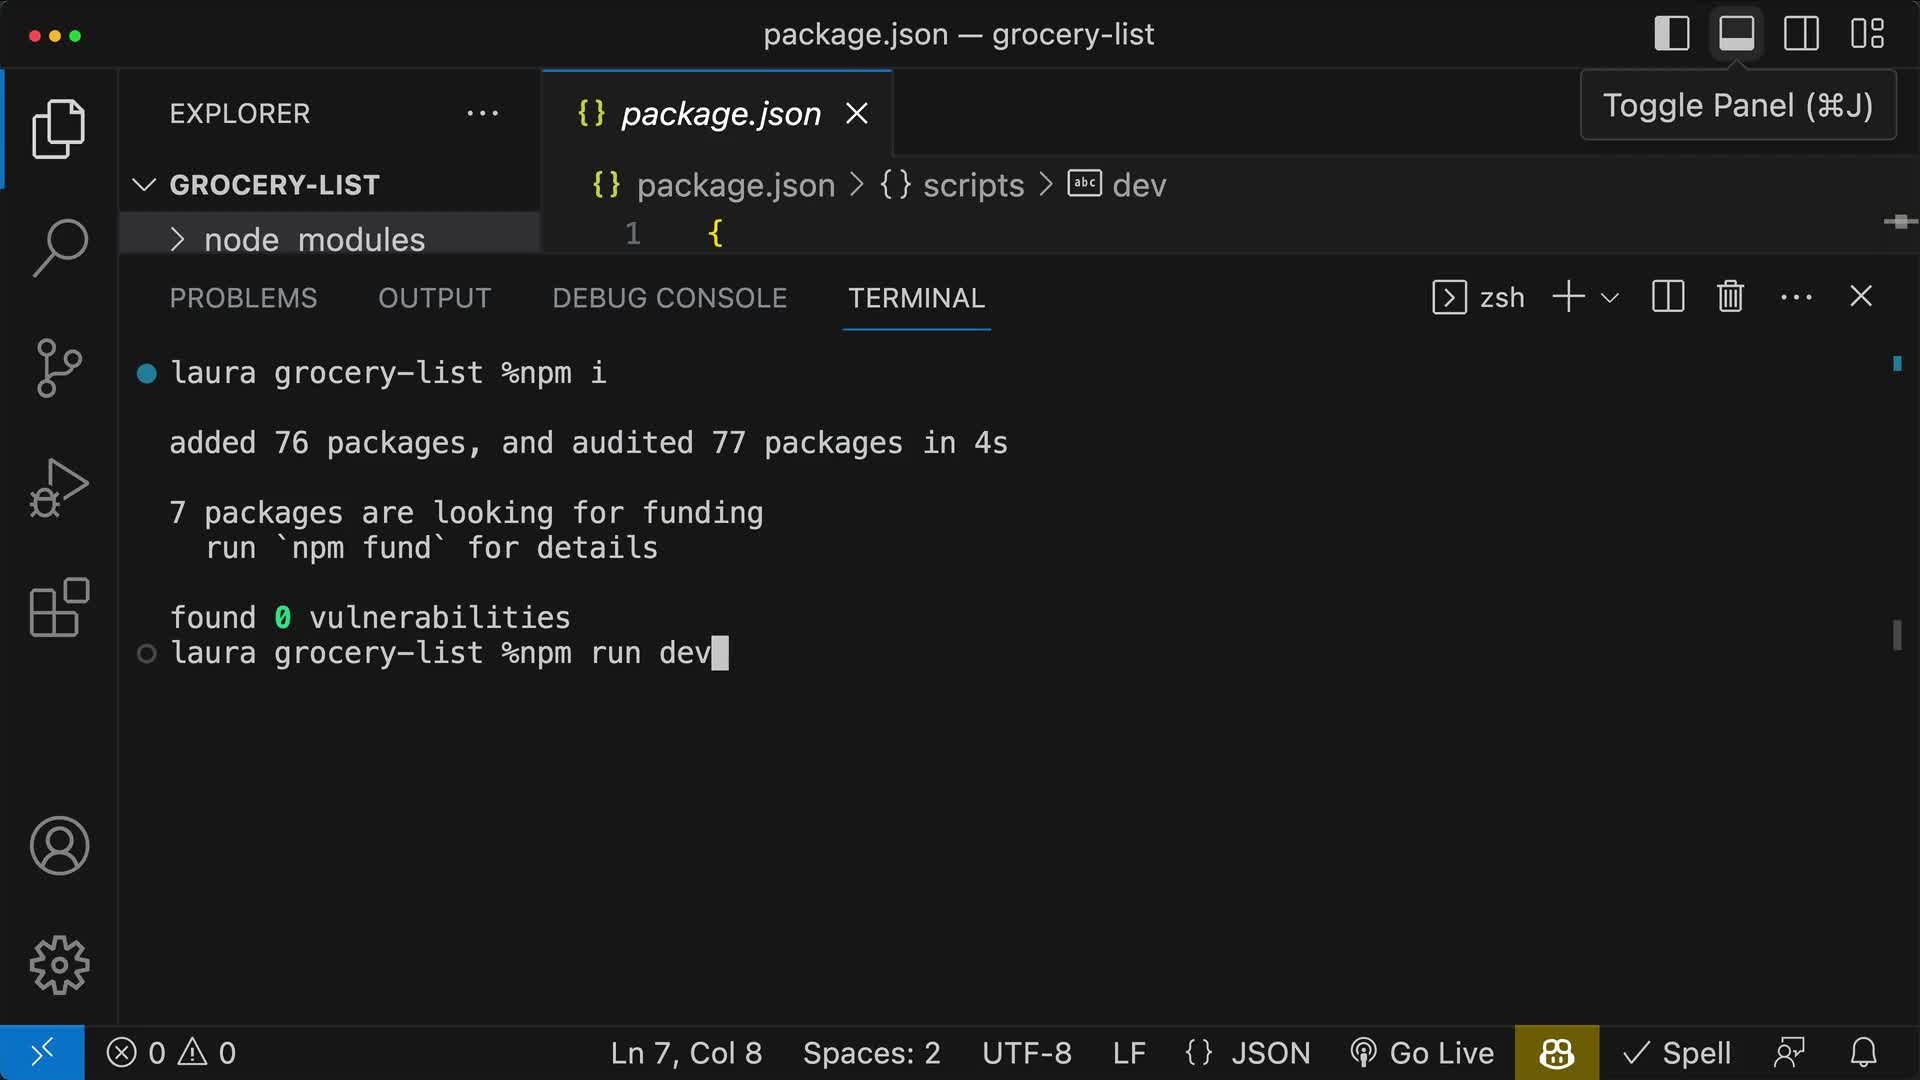
Task: Toggle Secondary Side Bar layout button
Action: pos(1801,34)
